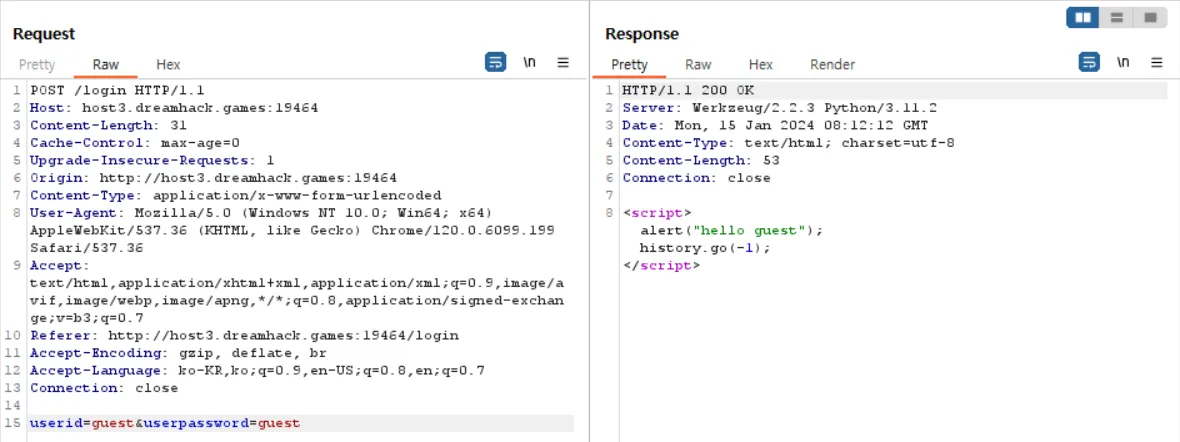This screenshot has width=1180, height=442.
Task: Click the Upgrade-Insecure-Requests header line
Action: point(152,160)
